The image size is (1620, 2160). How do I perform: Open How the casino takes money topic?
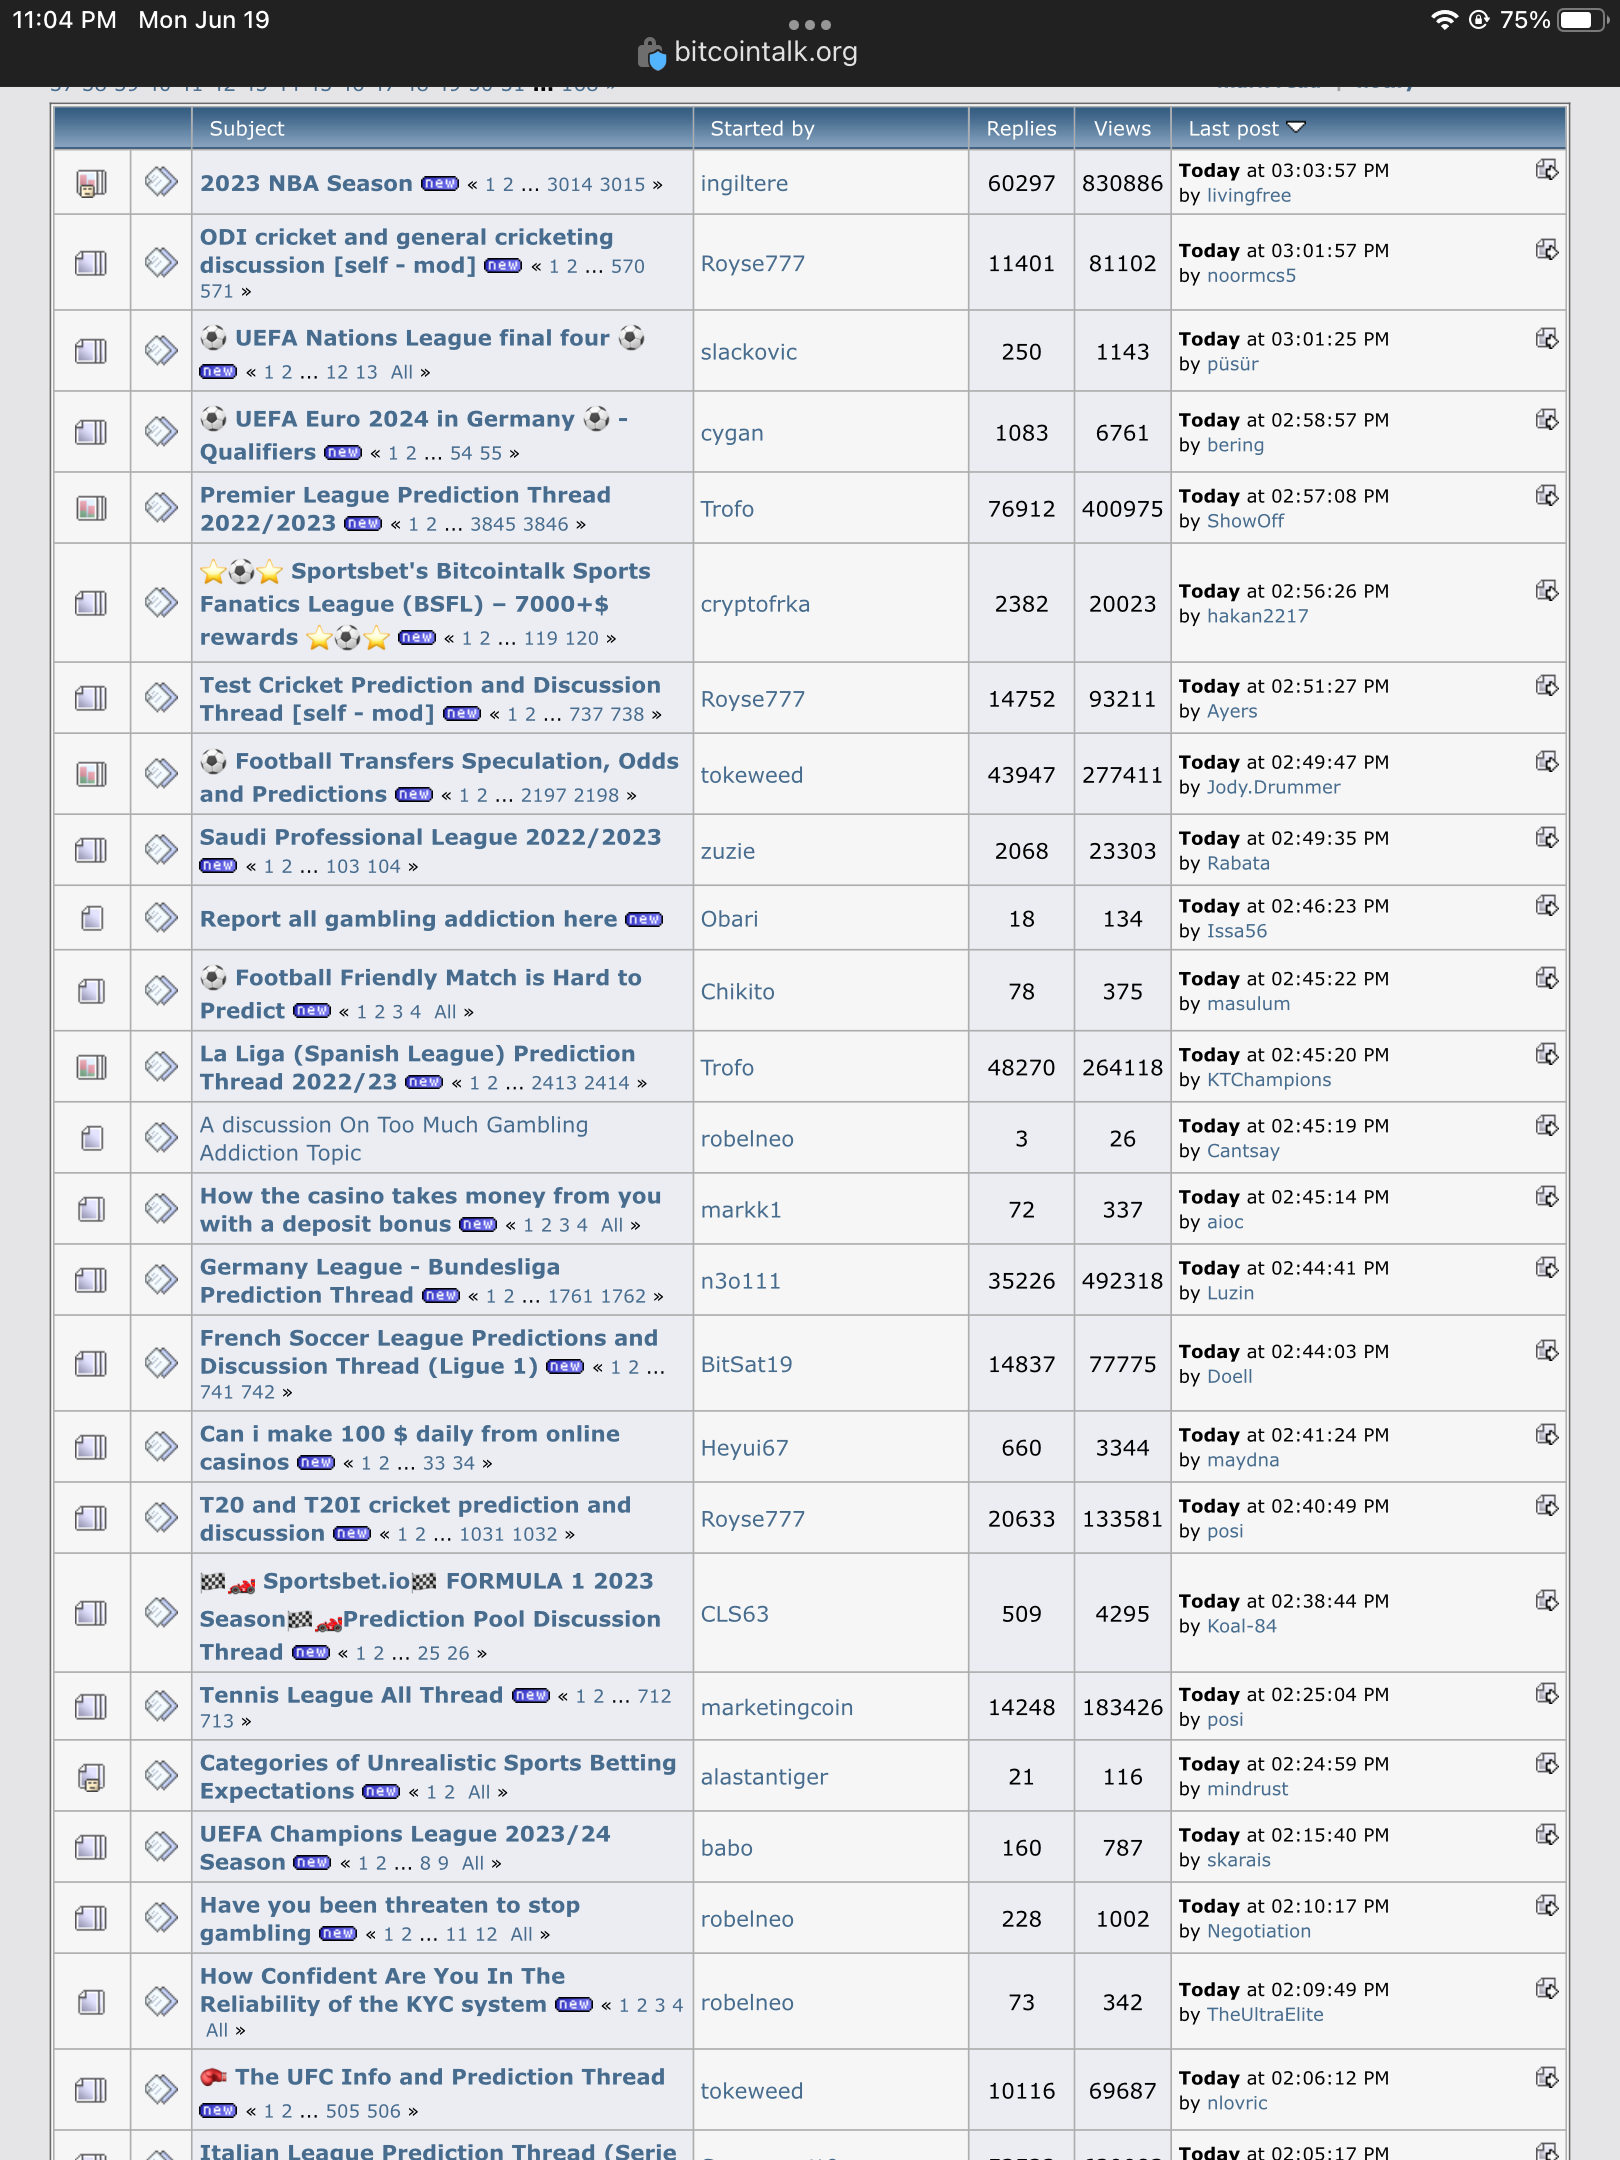(x=430, y=1210)
